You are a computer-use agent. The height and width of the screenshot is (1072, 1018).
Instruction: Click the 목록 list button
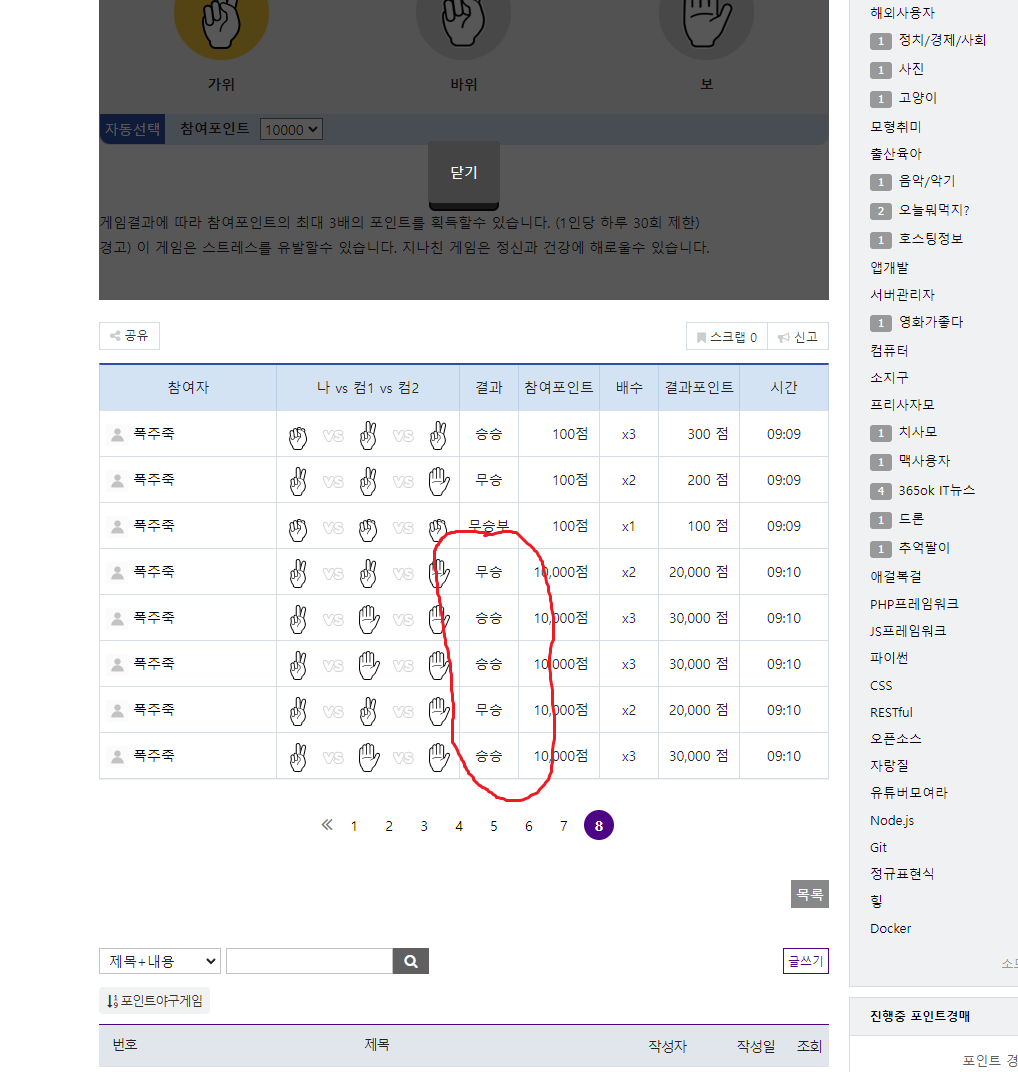[x=809, y=894]
